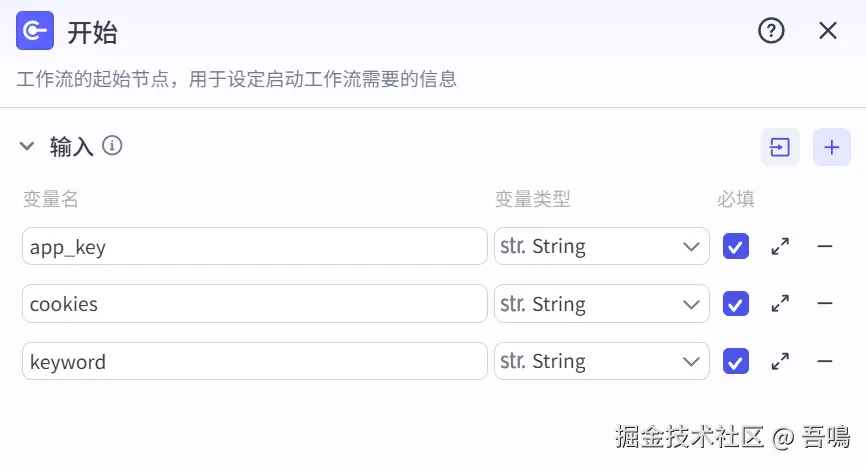Click the help question mark icon
Viewport: 866px width, 466px height.
pyautogui.click(x=771, y=31)
